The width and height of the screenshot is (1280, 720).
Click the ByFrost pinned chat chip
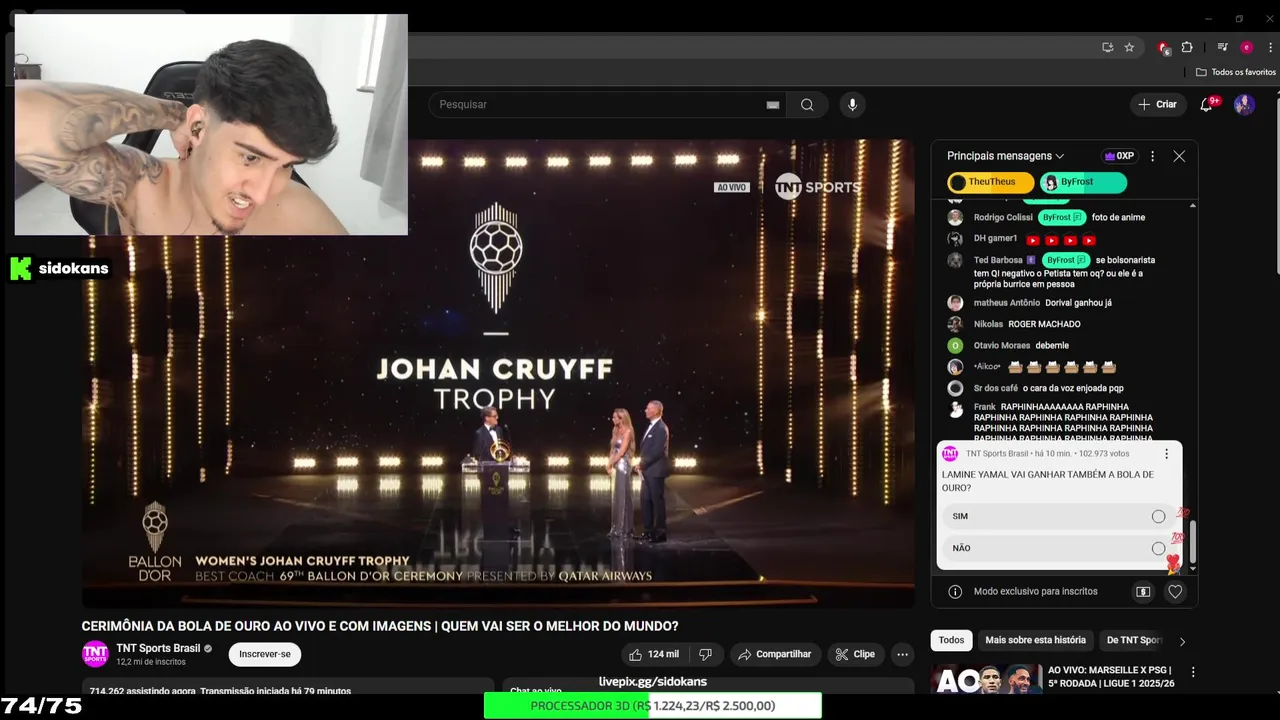click(x=1083, y=182)
